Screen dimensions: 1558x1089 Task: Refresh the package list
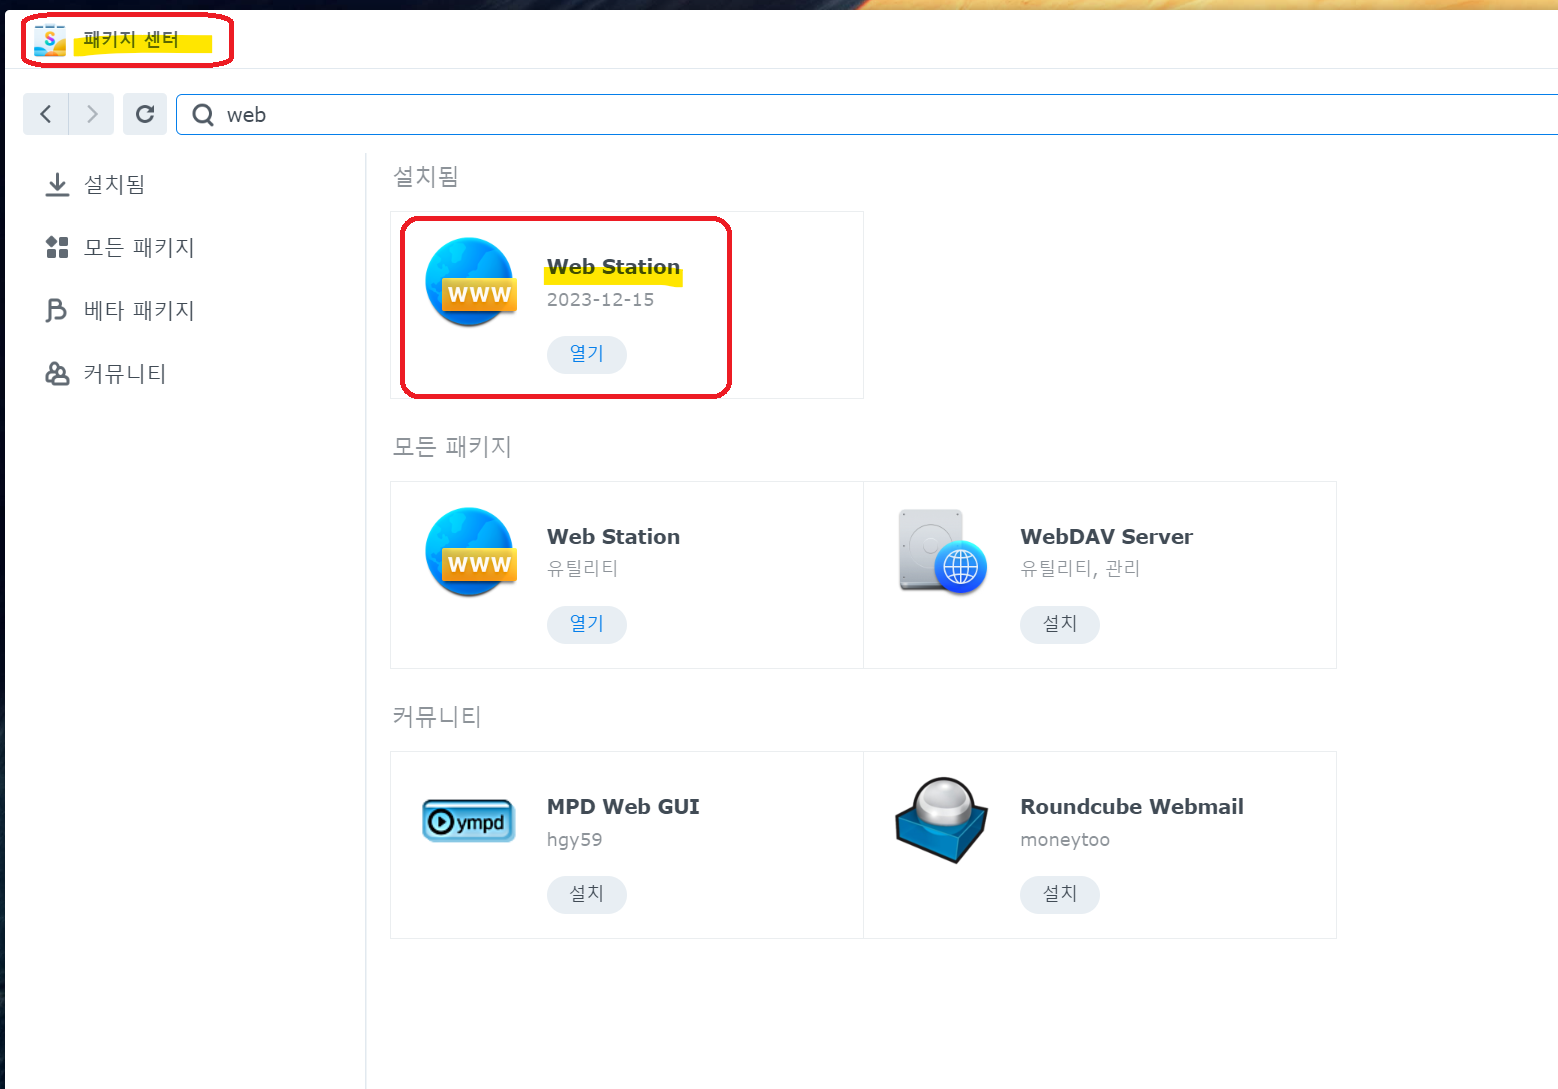click(x=145, y=114)
